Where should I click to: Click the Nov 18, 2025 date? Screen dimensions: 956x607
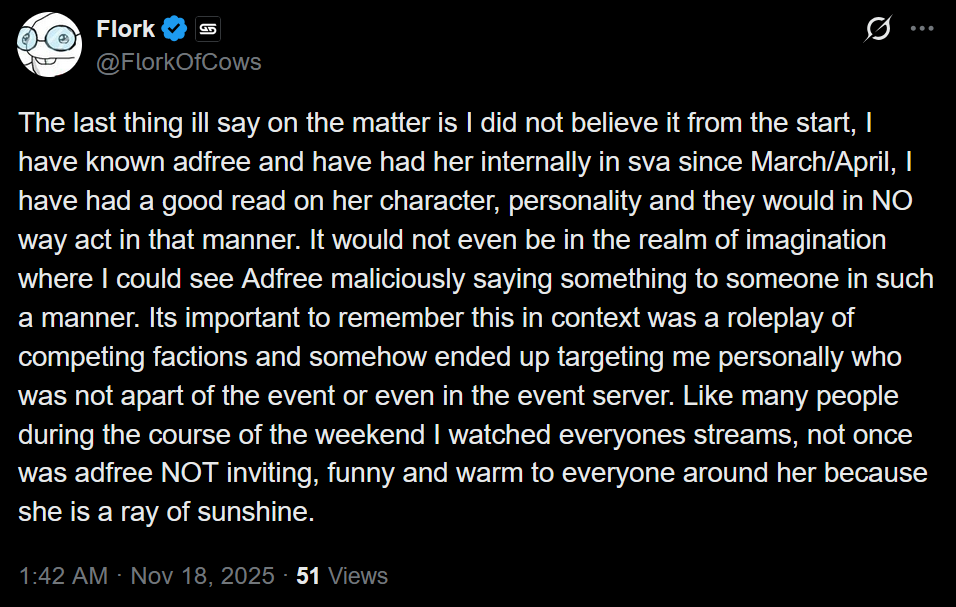coord(202,576)
